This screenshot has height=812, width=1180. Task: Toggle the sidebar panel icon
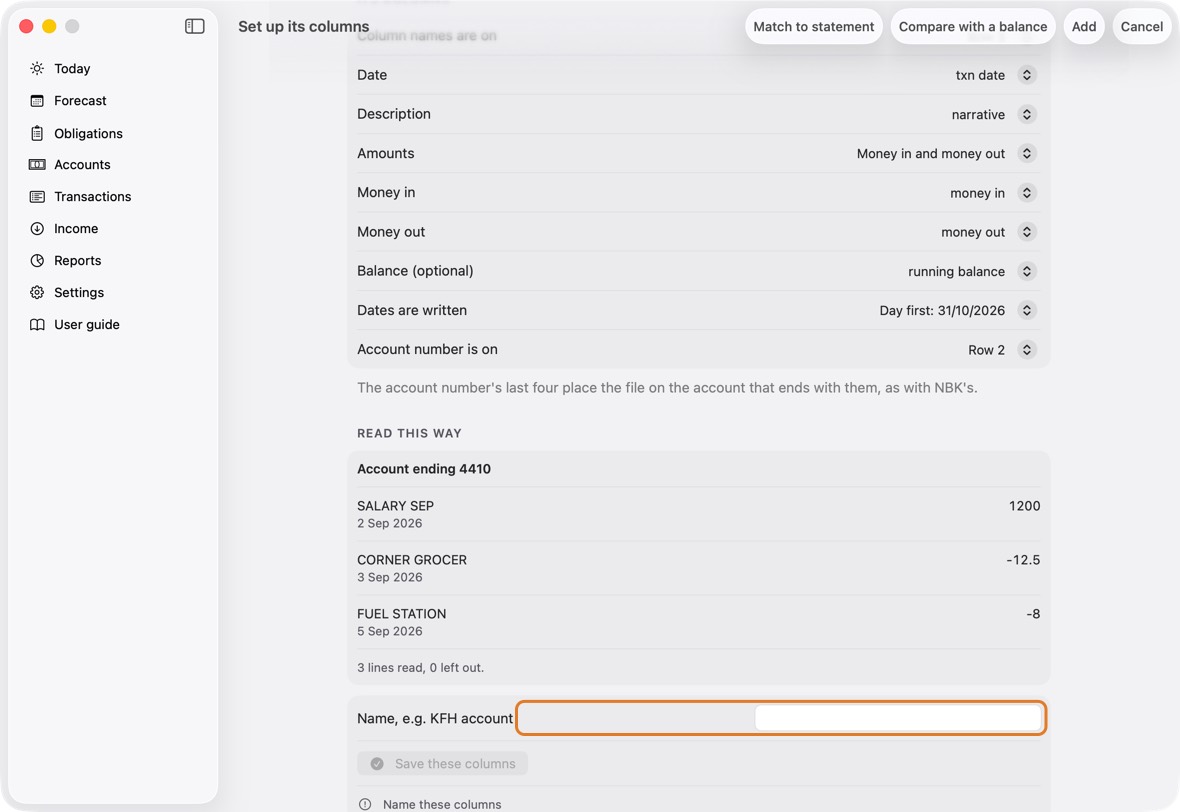(194, 26)
